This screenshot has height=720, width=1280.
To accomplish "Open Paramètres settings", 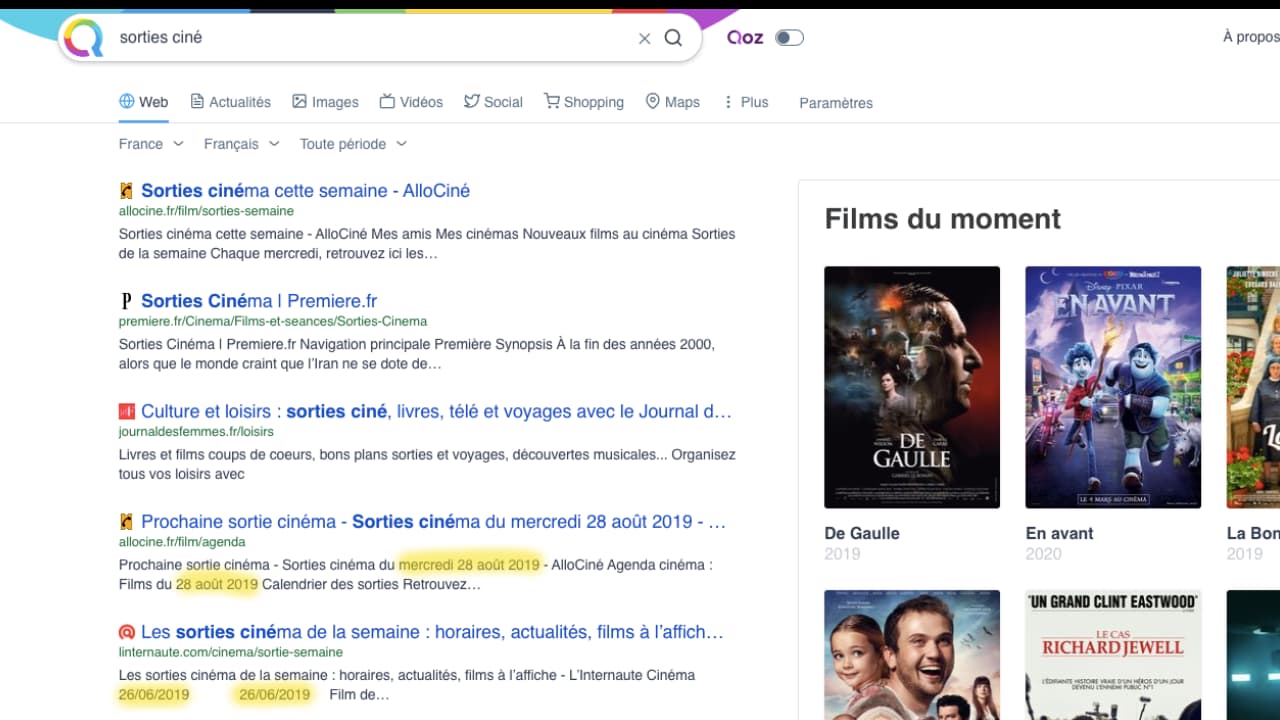I will pos(836,103).
